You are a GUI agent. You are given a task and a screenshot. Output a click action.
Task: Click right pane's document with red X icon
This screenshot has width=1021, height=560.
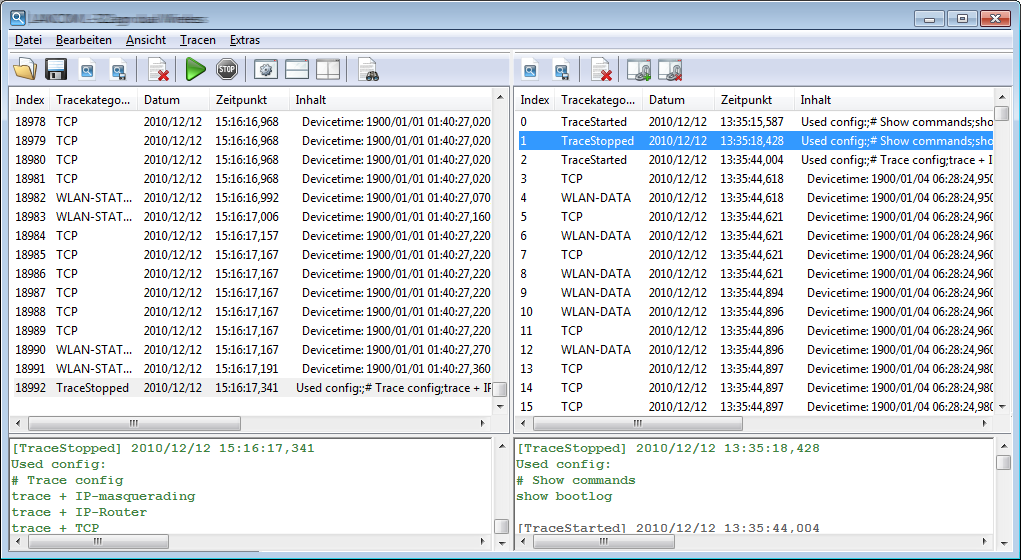[601, 69]
